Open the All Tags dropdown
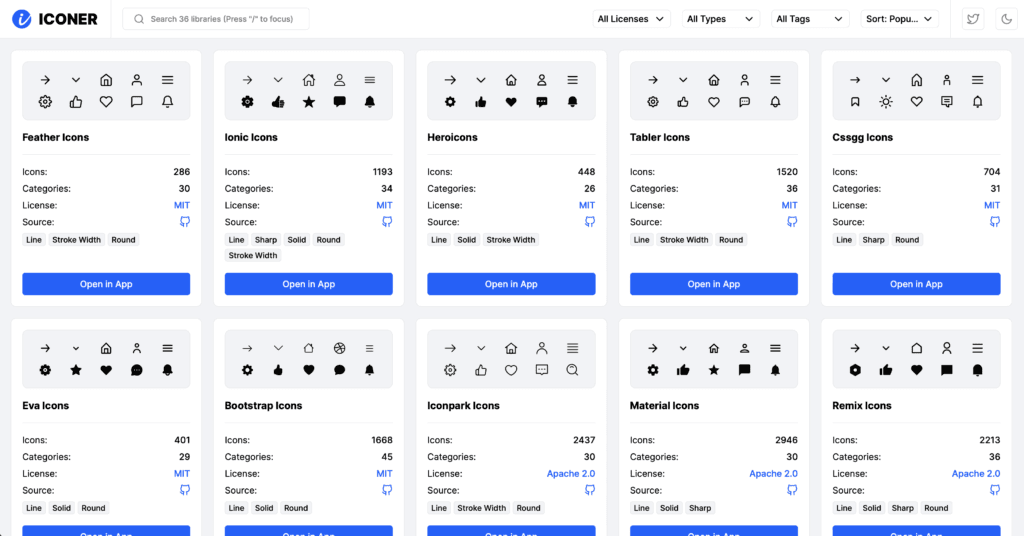Screen dimensions: 1024x536 tap(809, 19)
